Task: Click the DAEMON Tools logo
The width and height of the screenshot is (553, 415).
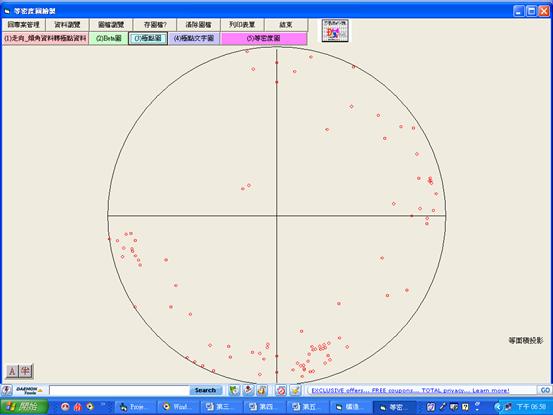Action: (29, 390)
